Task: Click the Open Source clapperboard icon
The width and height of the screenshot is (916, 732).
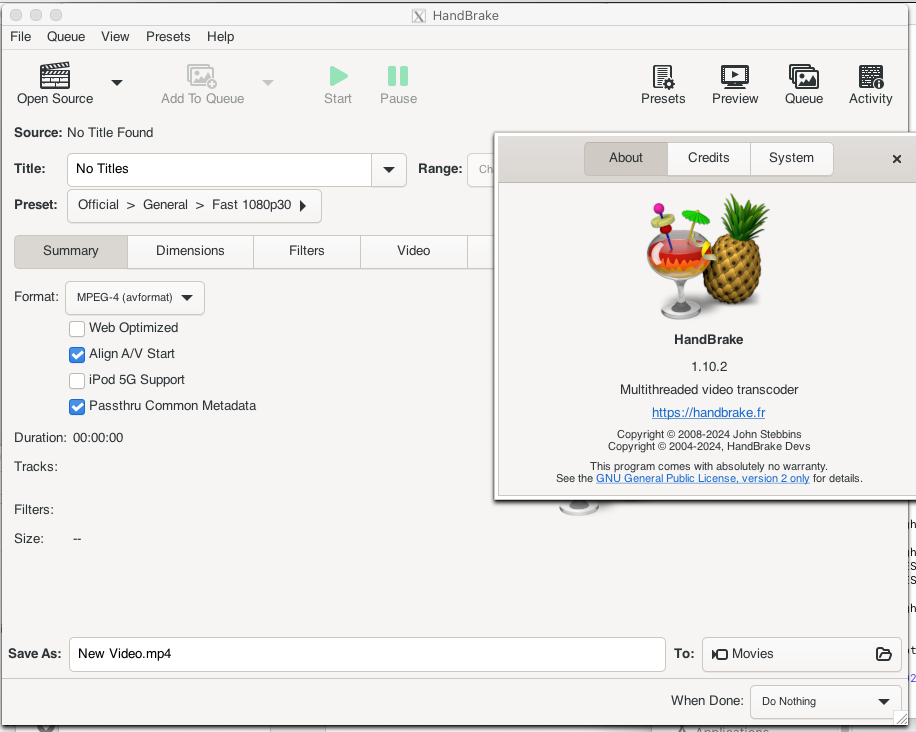Action: [55, 75]
